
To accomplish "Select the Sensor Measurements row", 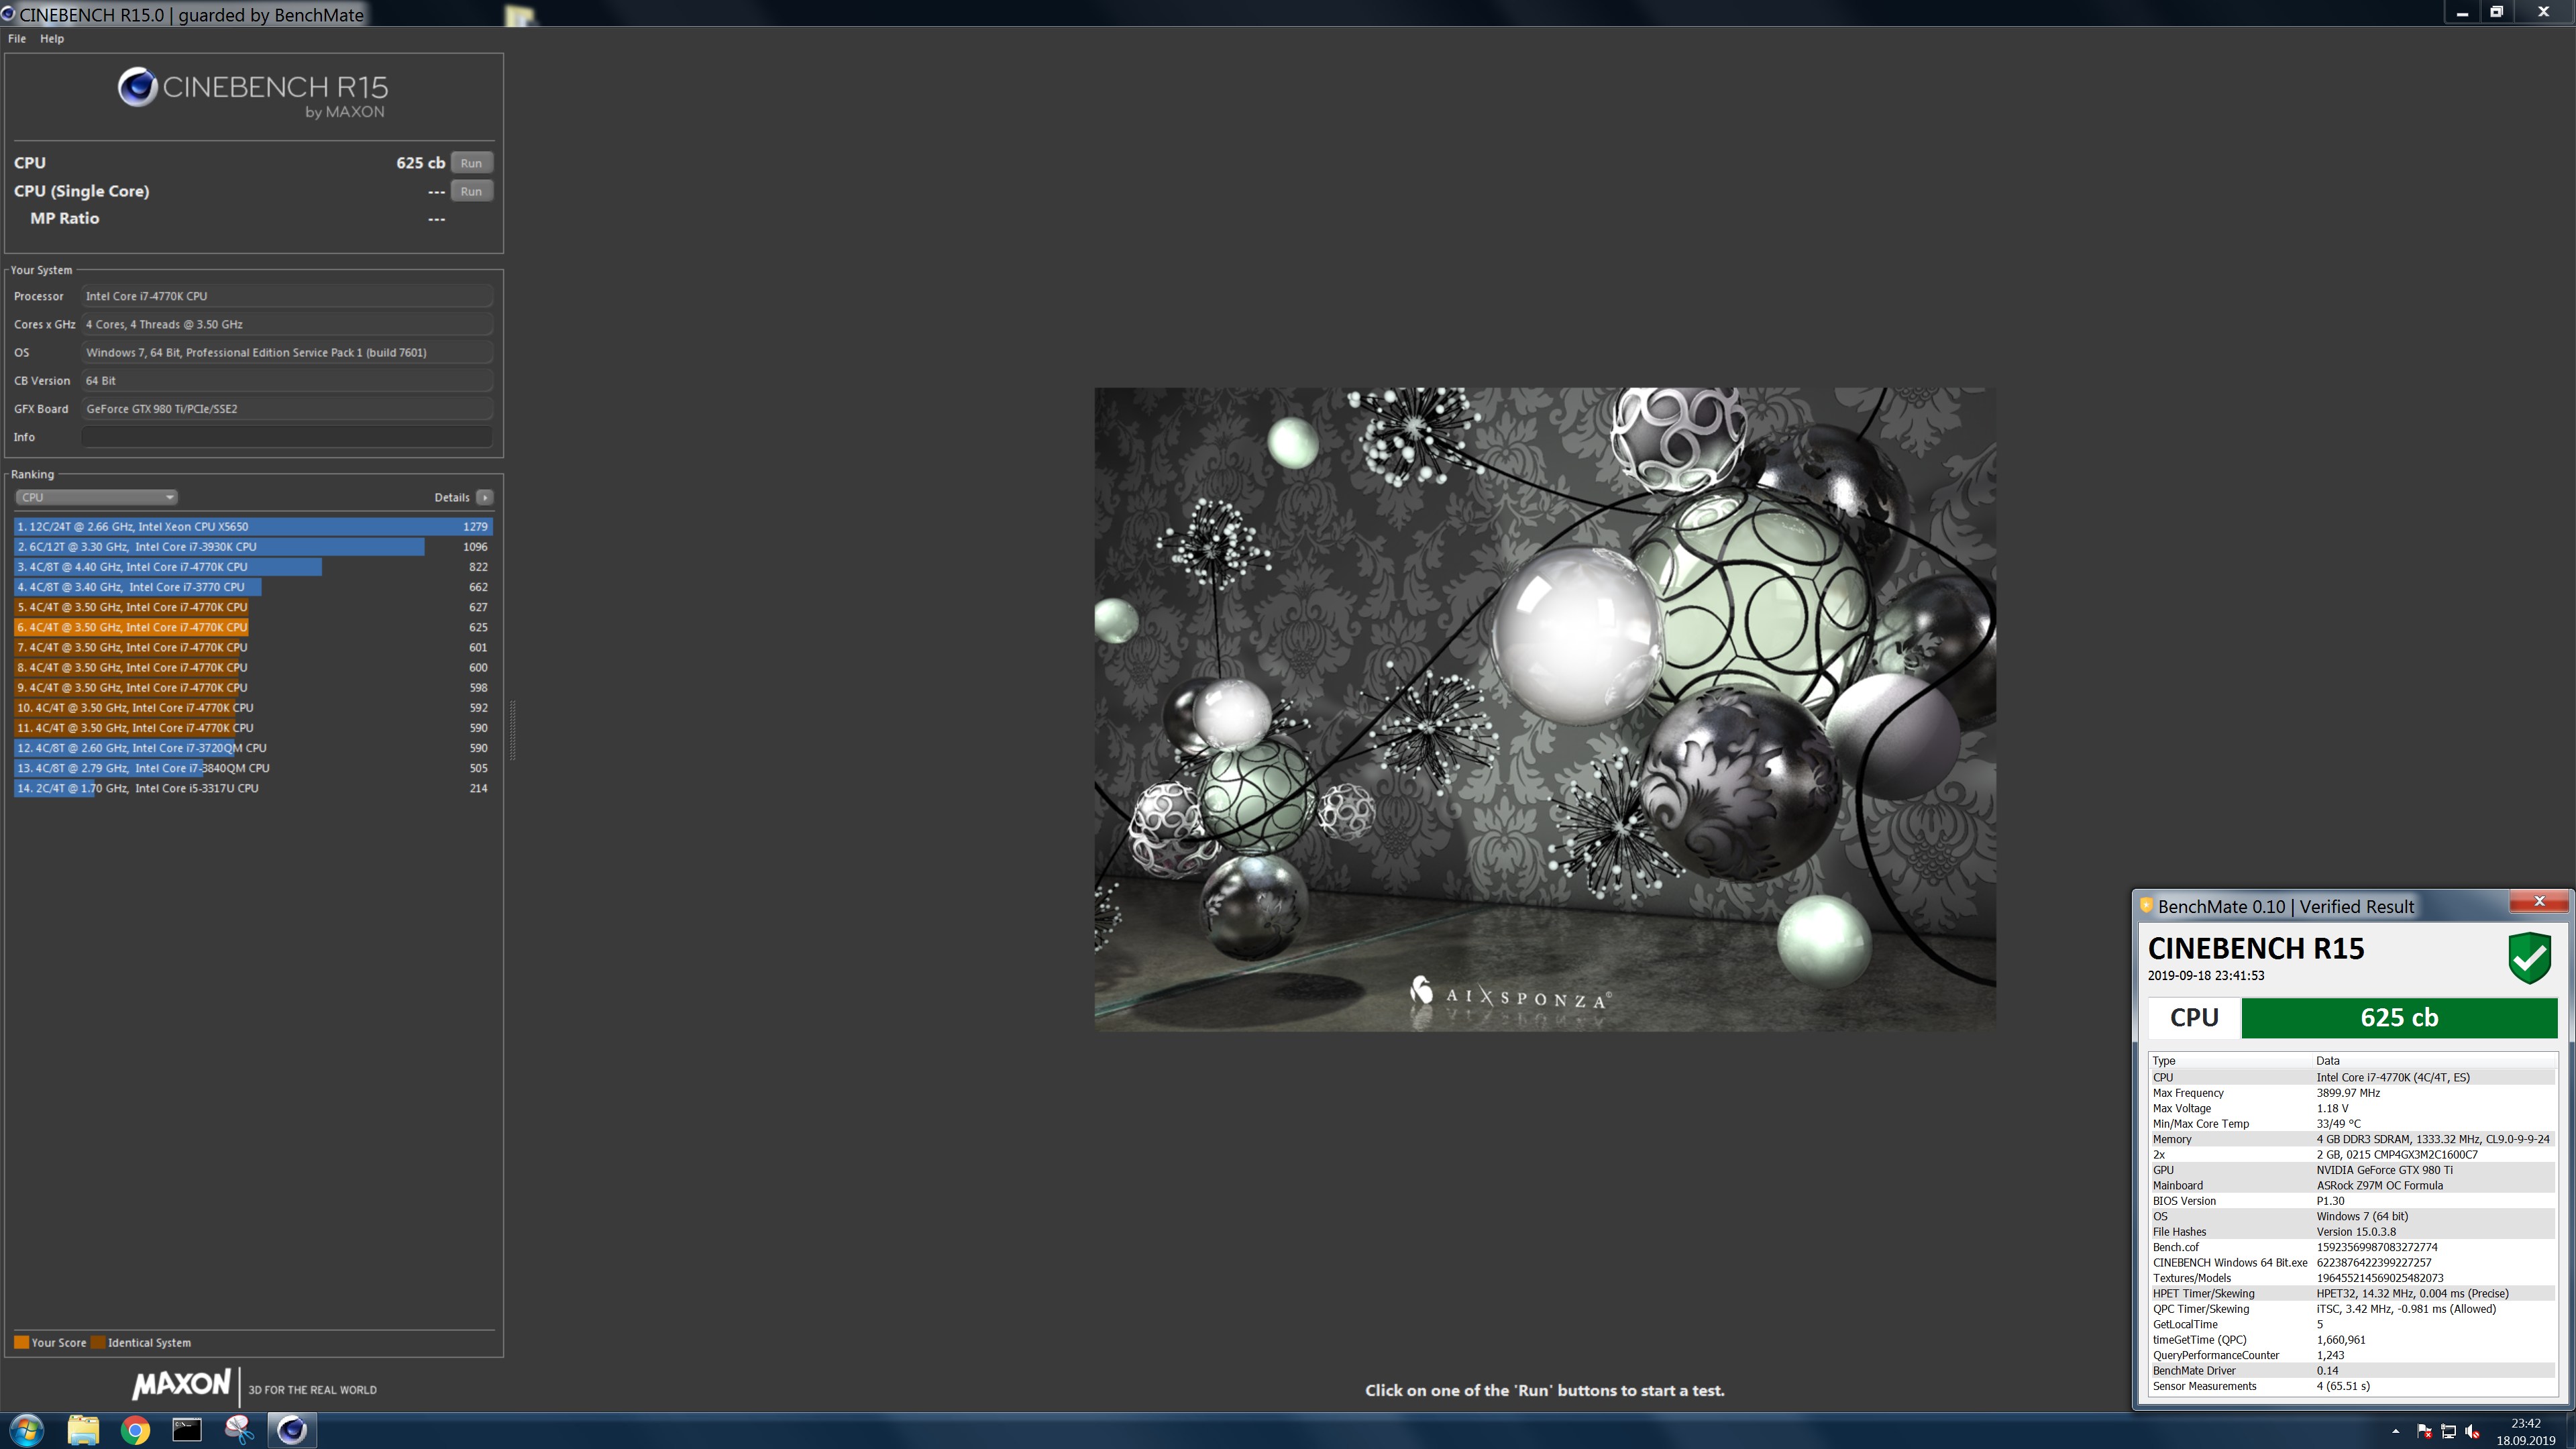I will coord(2353,1386).
